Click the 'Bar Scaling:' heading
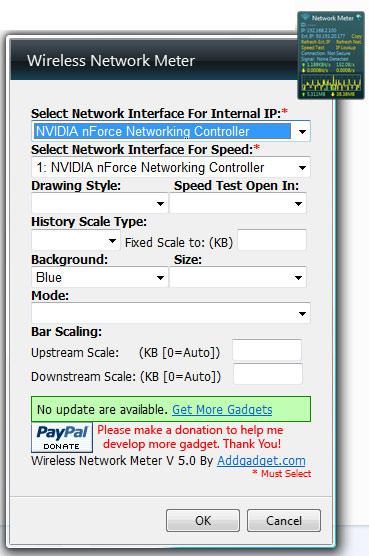Image resolution: width=369 pixels, height=556 pixels. [67, 332]
